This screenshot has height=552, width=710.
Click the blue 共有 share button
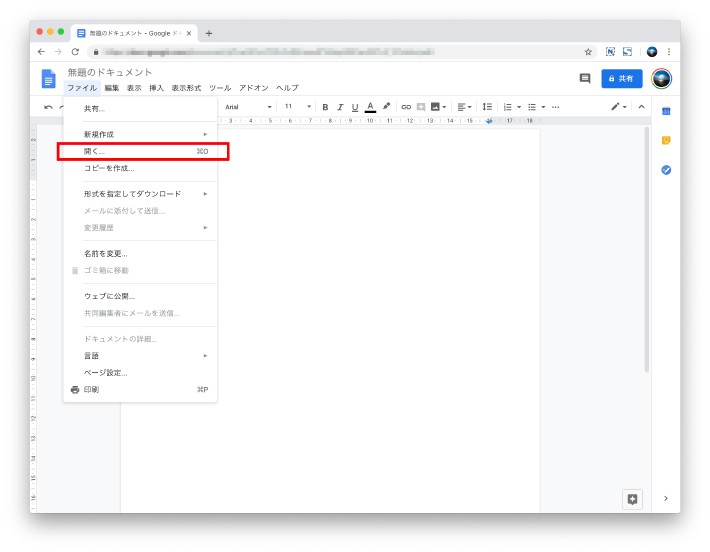(622, 79)
